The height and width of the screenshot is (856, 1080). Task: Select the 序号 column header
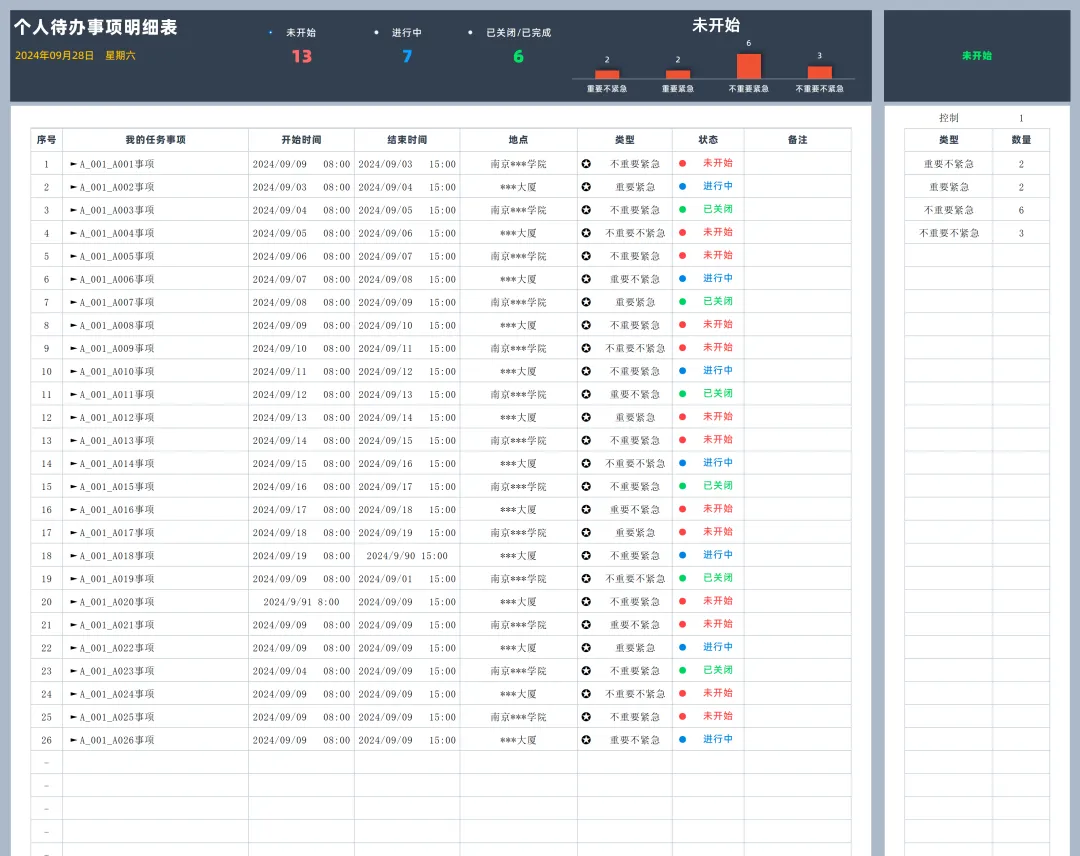[46, 140]
